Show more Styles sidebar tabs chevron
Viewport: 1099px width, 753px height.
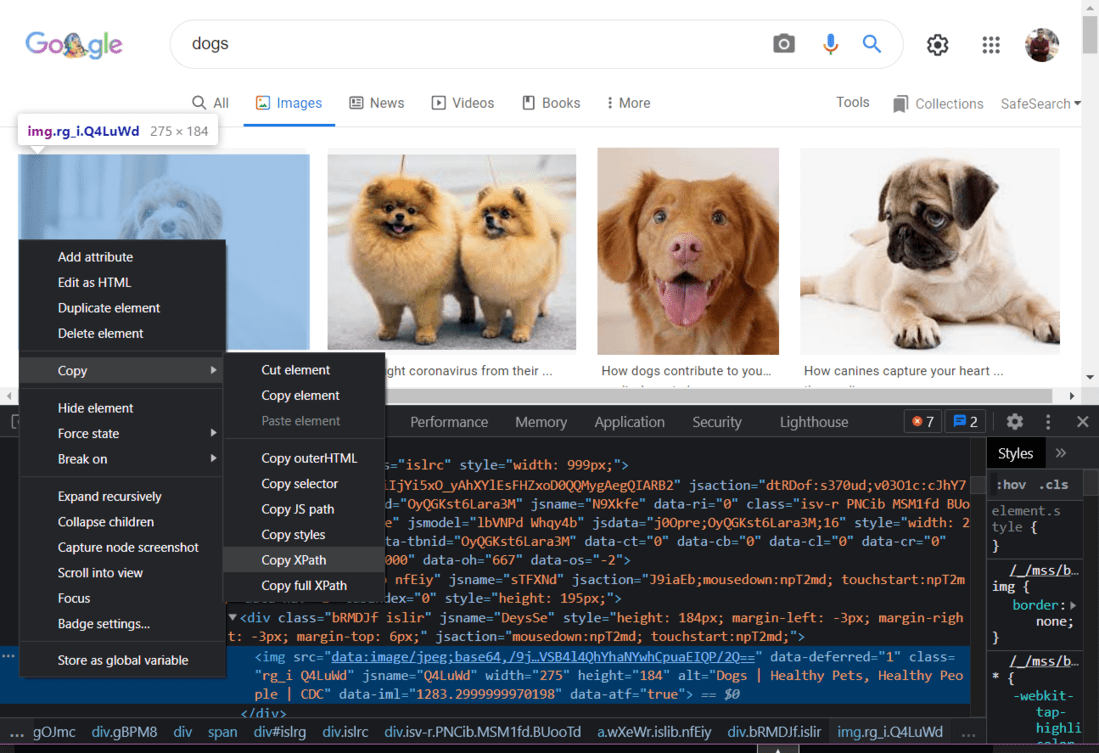(x=1060, y=453)
